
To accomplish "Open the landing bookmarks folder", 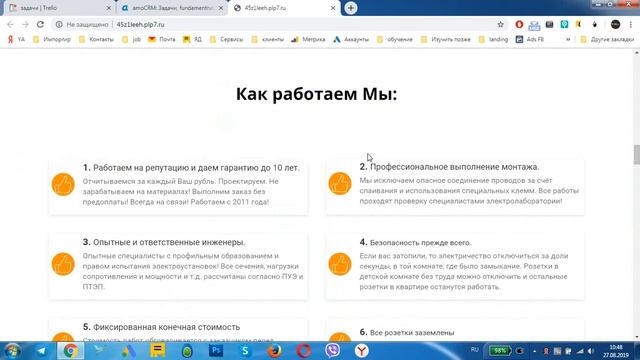I will pyautogui.click(x=493, y=40).
